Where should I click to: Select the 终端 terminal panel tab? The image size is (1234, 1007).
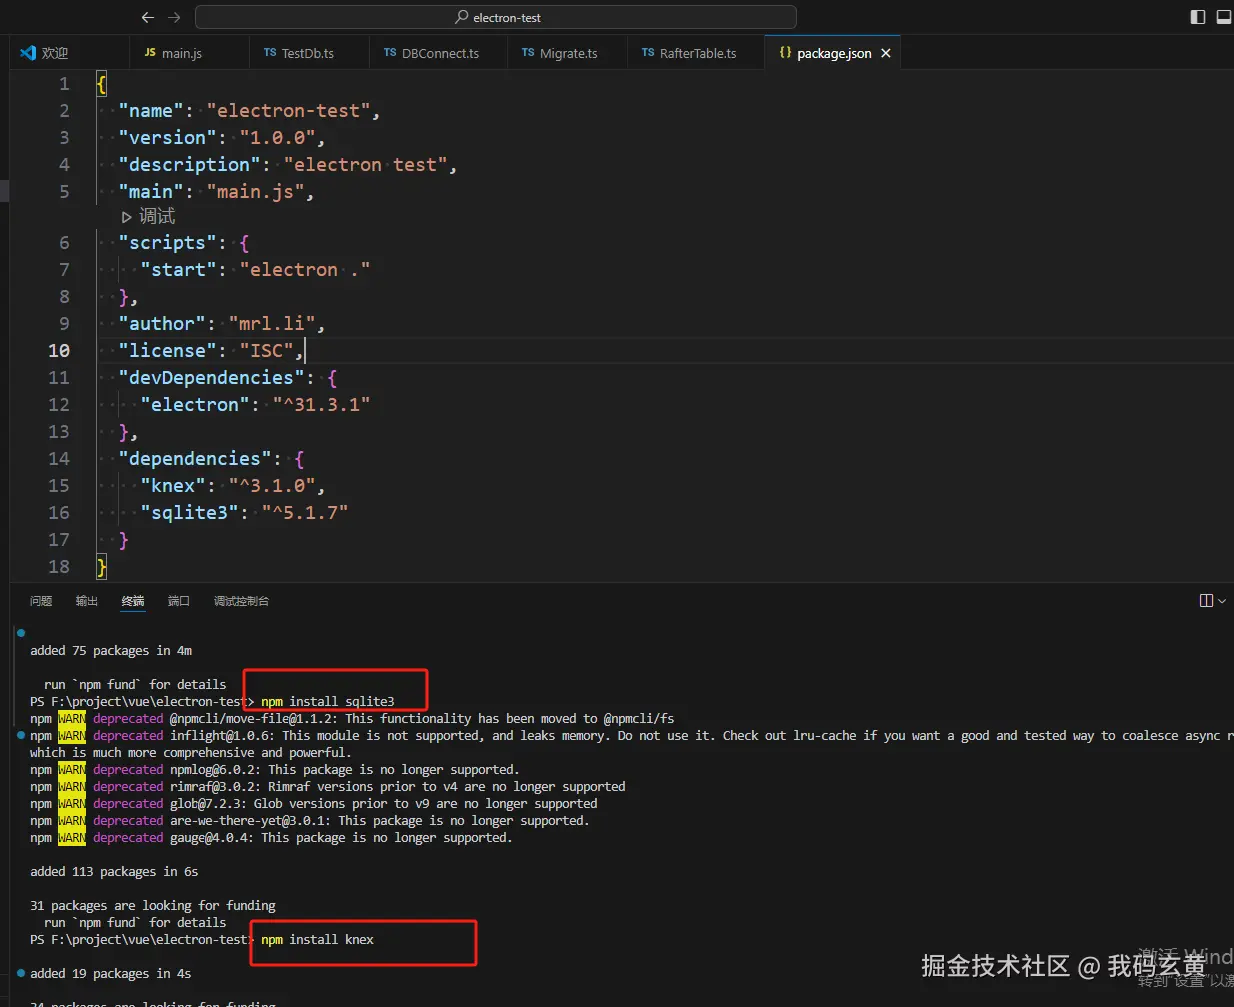coord(133,601)
